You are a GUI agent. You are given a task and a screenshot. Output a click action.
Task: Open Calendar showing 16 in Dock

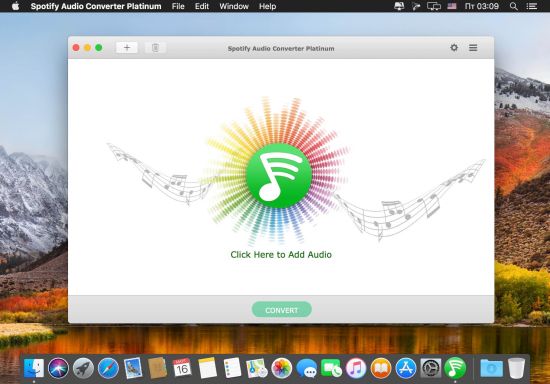click(x=182, y=368)
